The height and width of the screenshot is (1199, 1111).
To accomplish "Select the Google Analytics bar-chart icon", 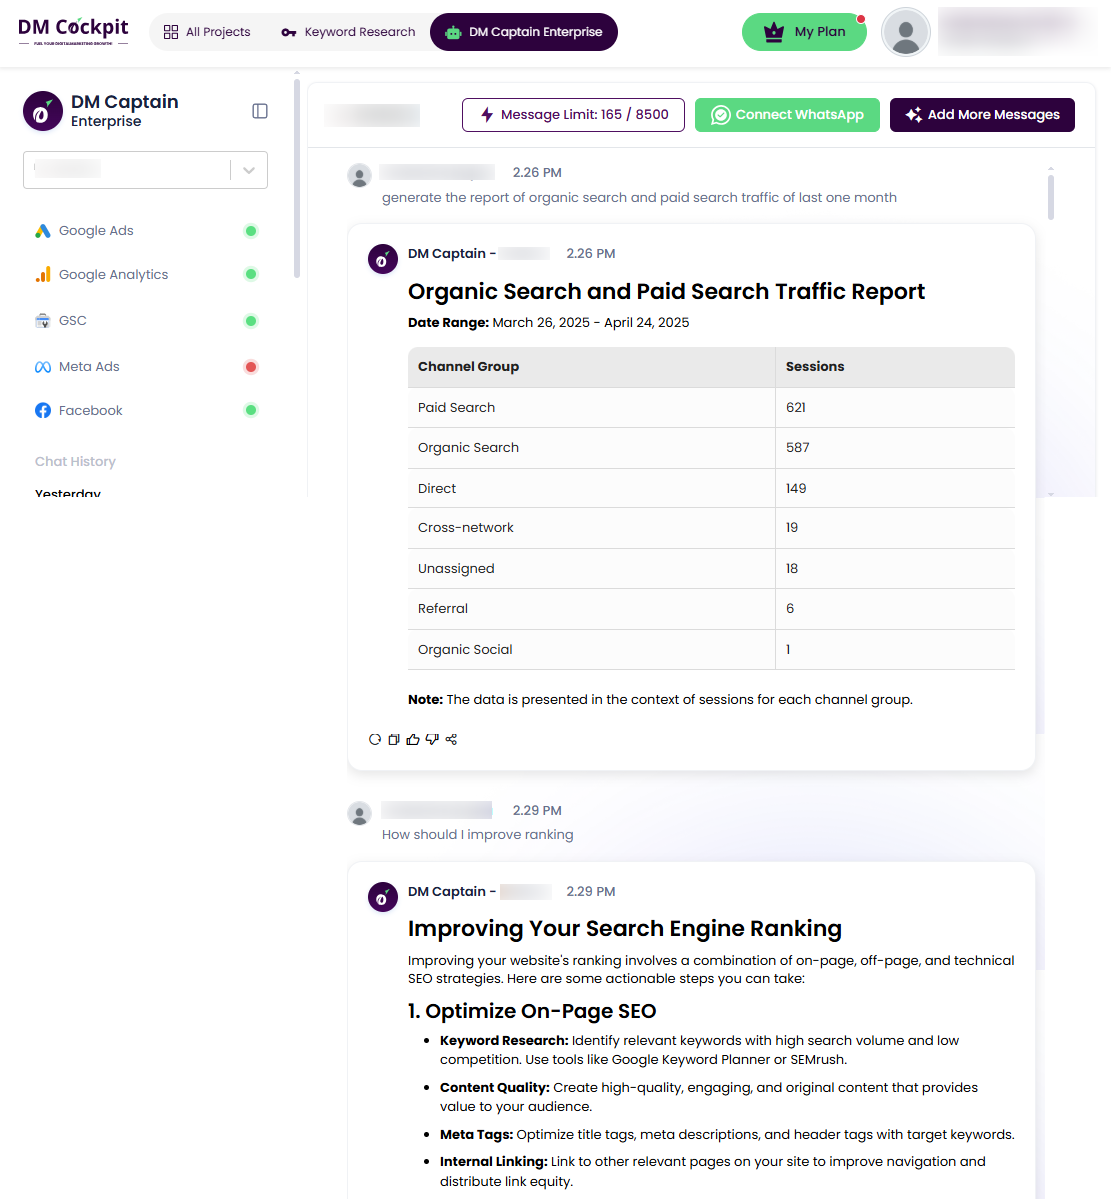I will tap(43, 275).
